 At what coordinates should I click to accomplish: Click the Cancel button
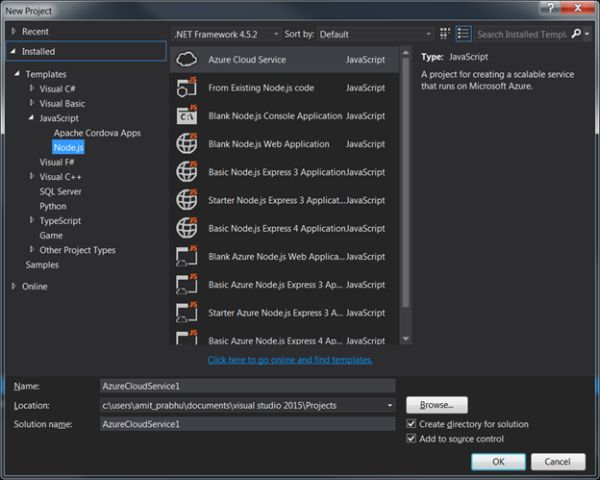(x=558, y=462)
